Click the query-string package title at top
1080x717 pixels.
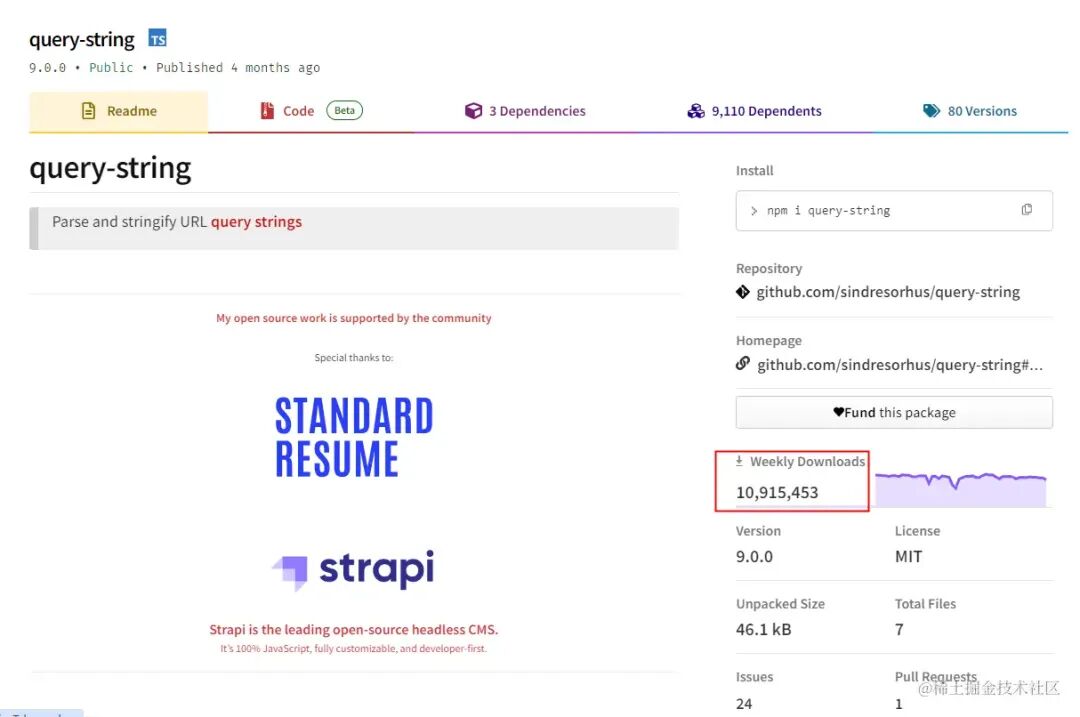[x=82, y=39]
